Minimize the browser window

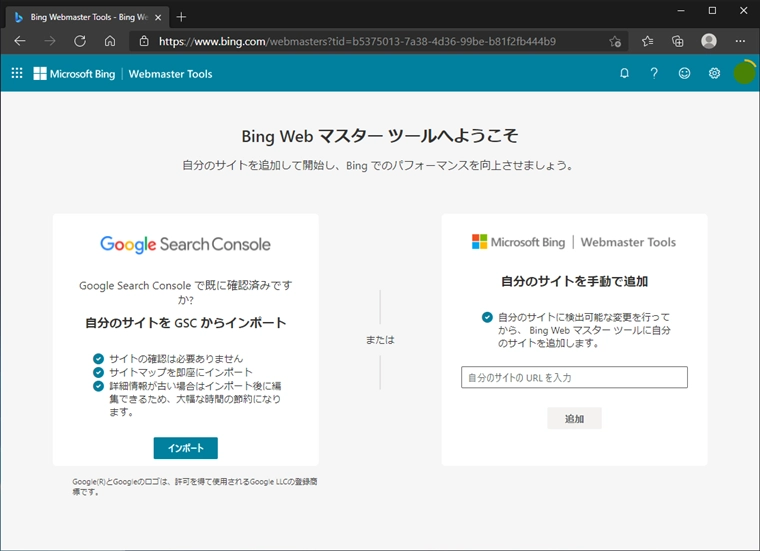(x=681, y=11)
